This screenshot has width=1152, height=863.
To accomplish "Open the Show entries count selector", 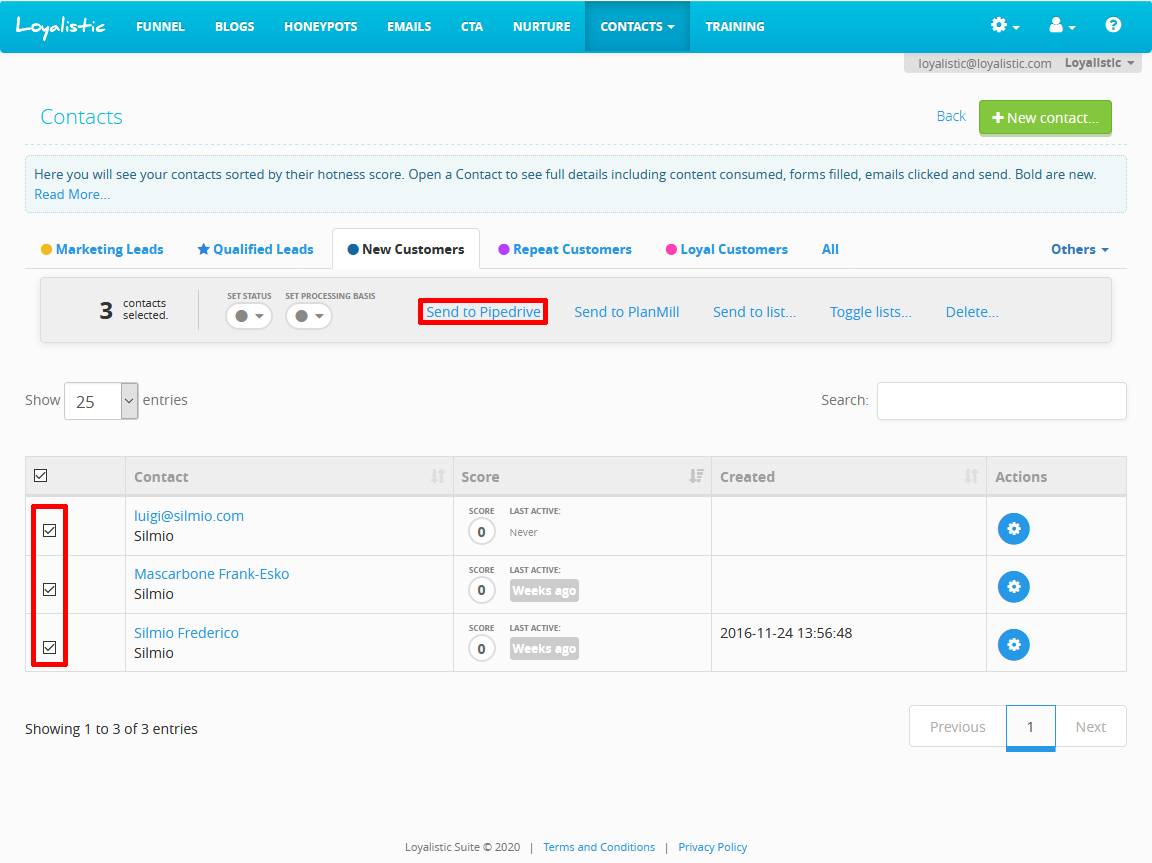I will tap(100, 400).
